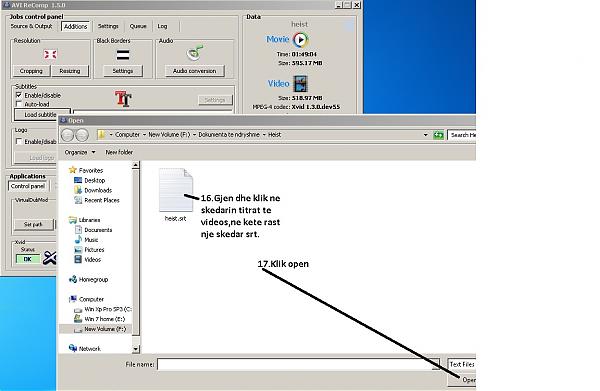This screenshot has height=391, width=600.
Task: Switch to the Settings tab
Action: coord(108,26)
